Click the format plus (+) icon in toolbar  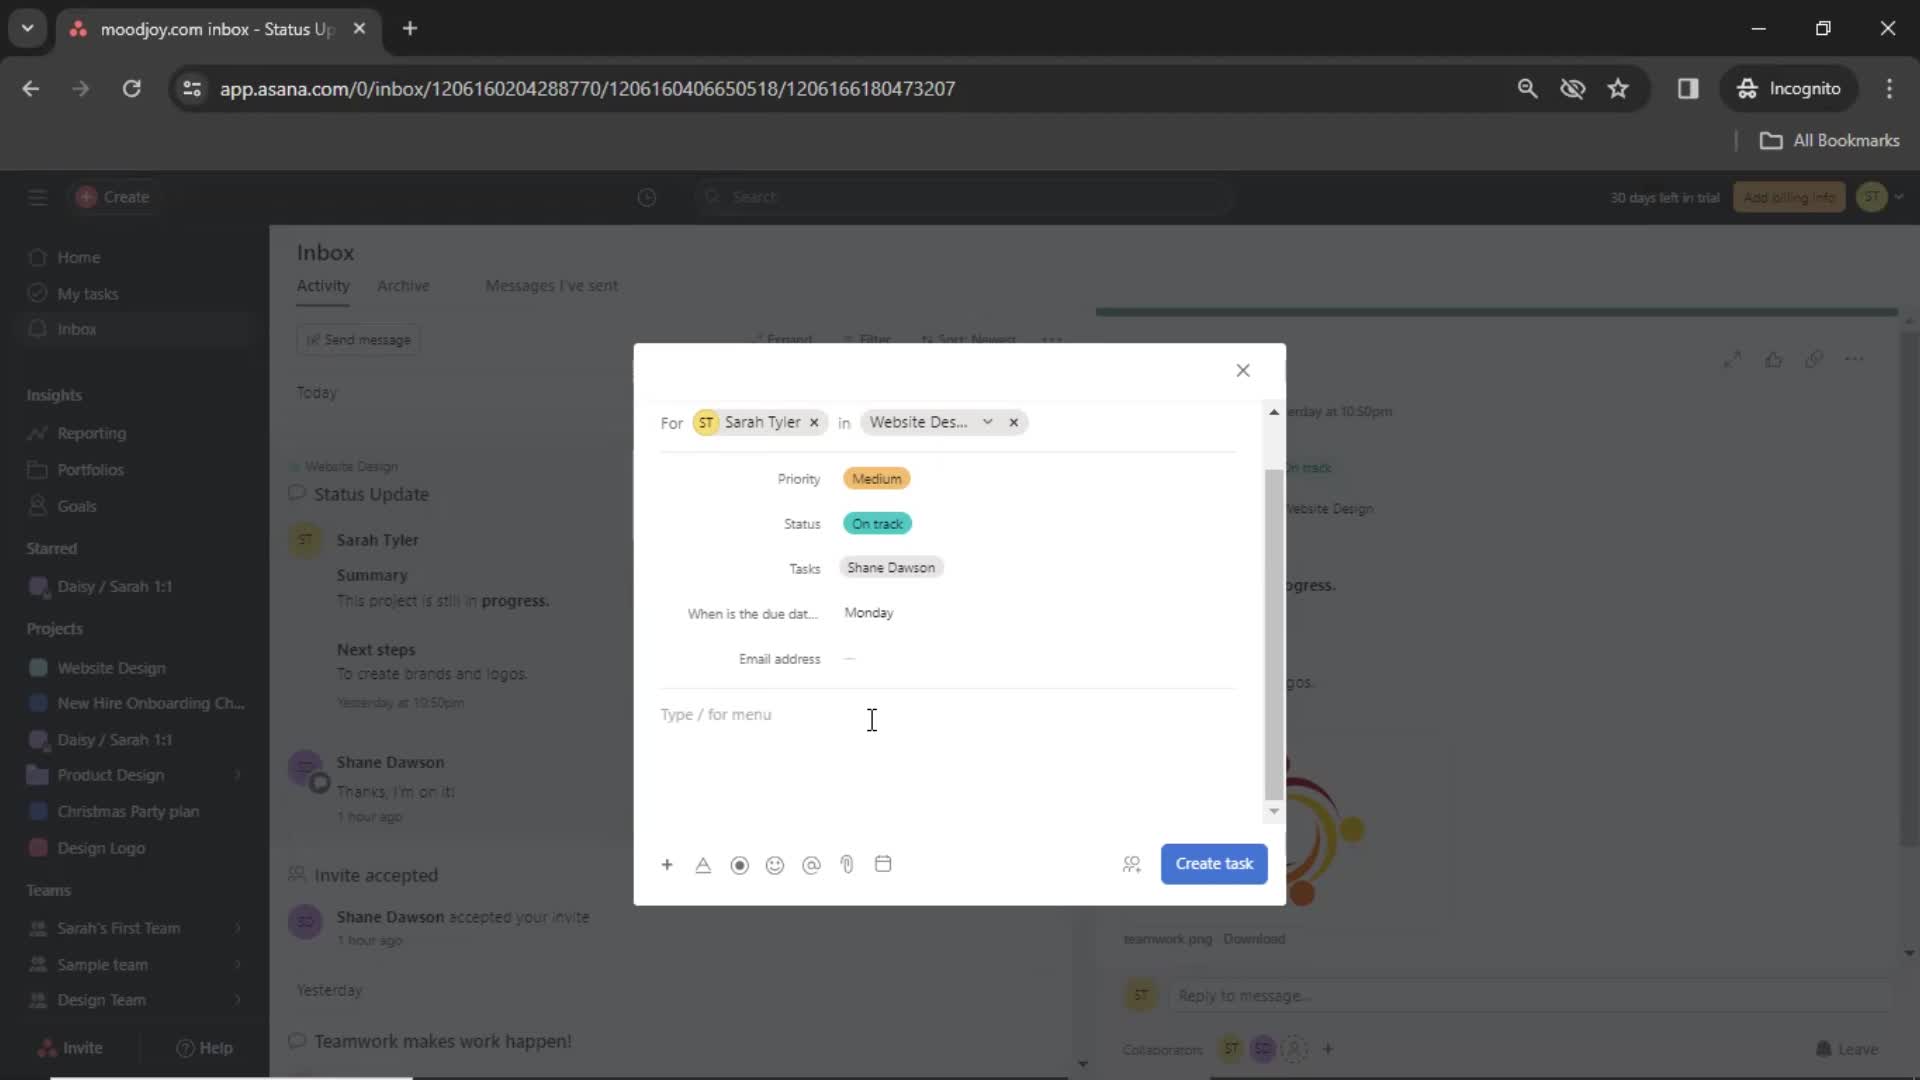click(667, 864)
